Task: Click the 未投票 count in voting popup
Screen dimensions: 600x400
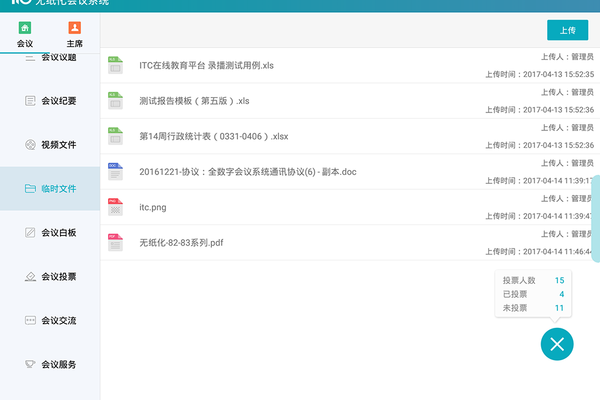Action: coord(559,308)
